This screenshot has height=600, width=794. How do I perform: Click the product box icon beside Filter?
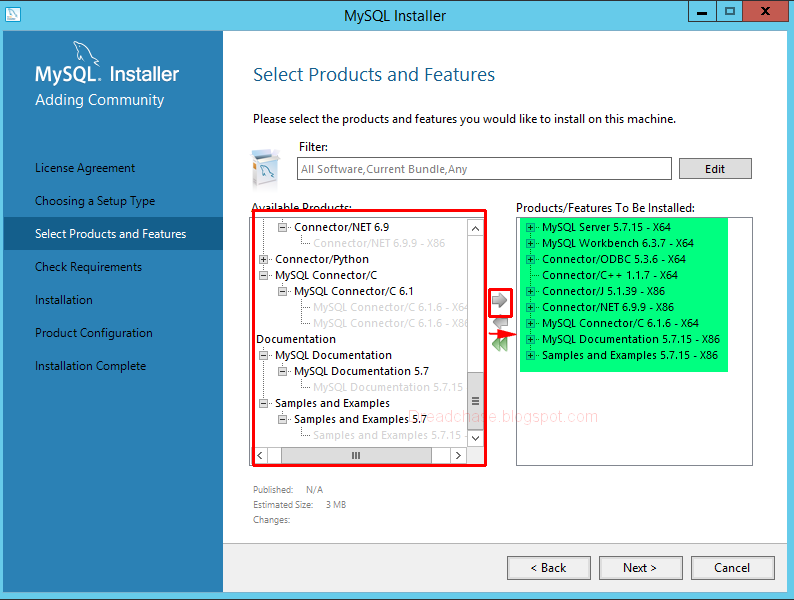(x=265, y=168)
